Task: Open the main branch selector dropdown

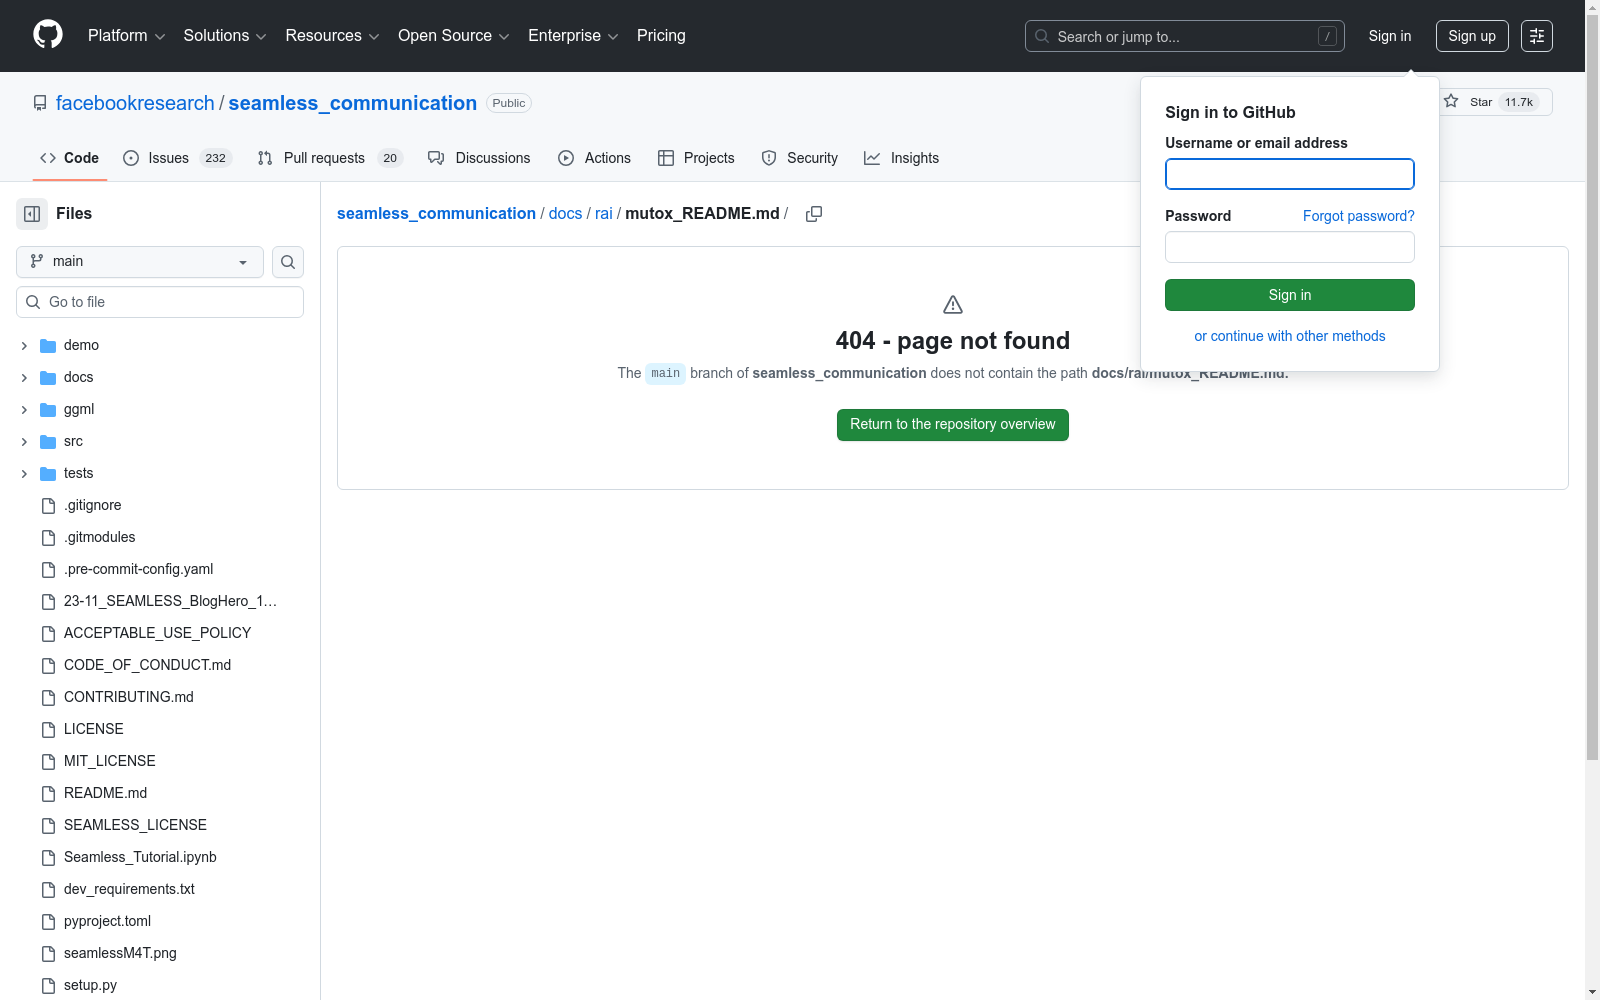Action: point(140,262)
